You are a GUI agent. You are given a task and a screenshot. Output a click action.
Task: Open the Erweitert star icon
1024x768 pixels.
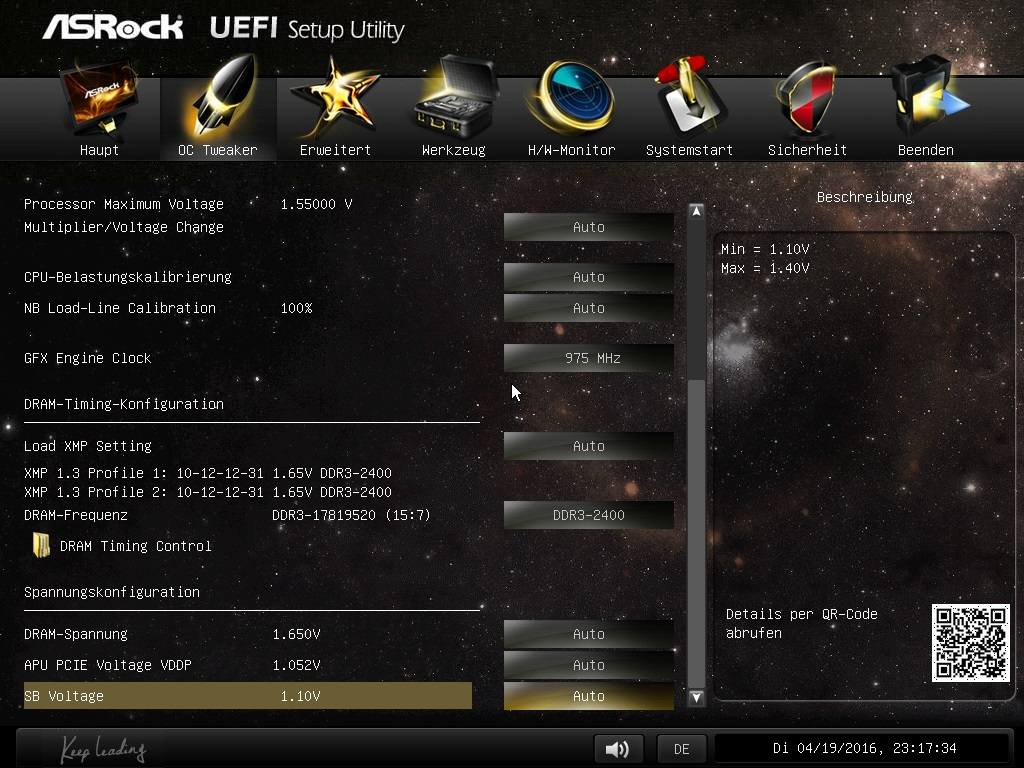coord(335,98)
